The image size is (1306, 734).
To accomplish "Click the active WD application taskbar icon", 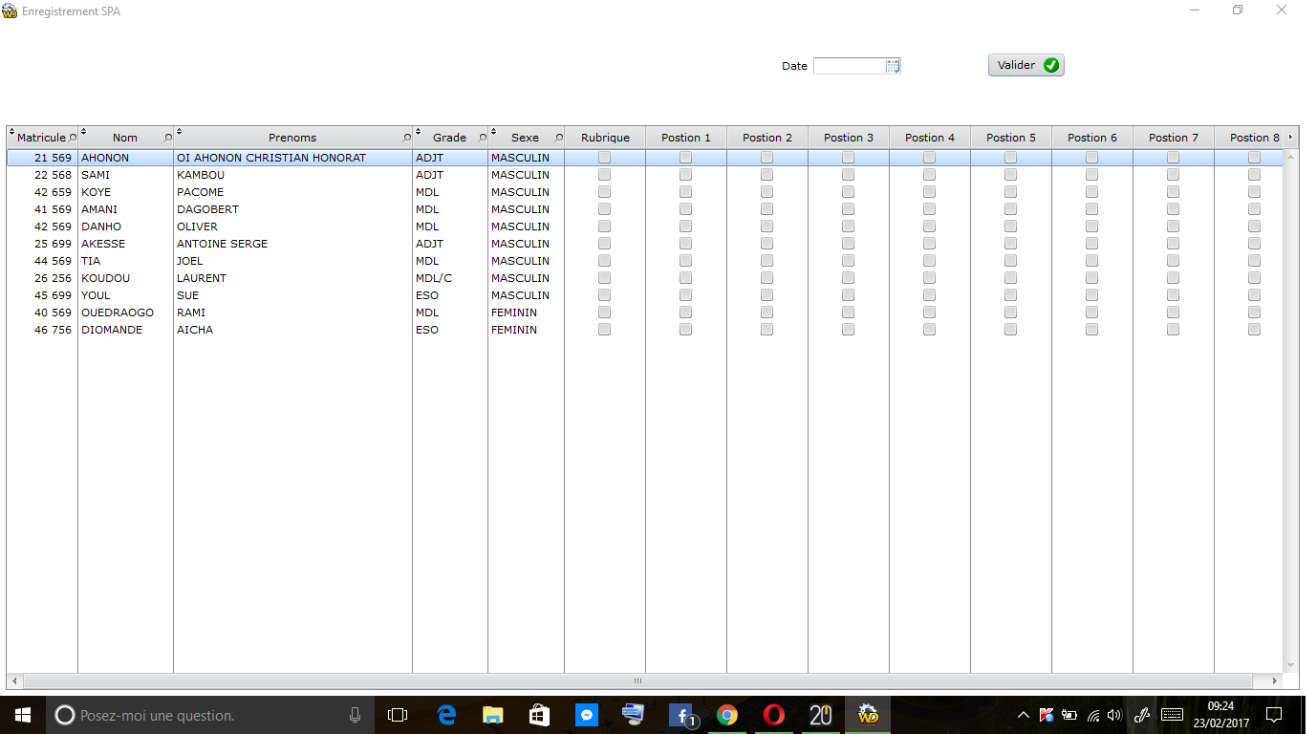I will pyautogui.click(x=868, y=715).
